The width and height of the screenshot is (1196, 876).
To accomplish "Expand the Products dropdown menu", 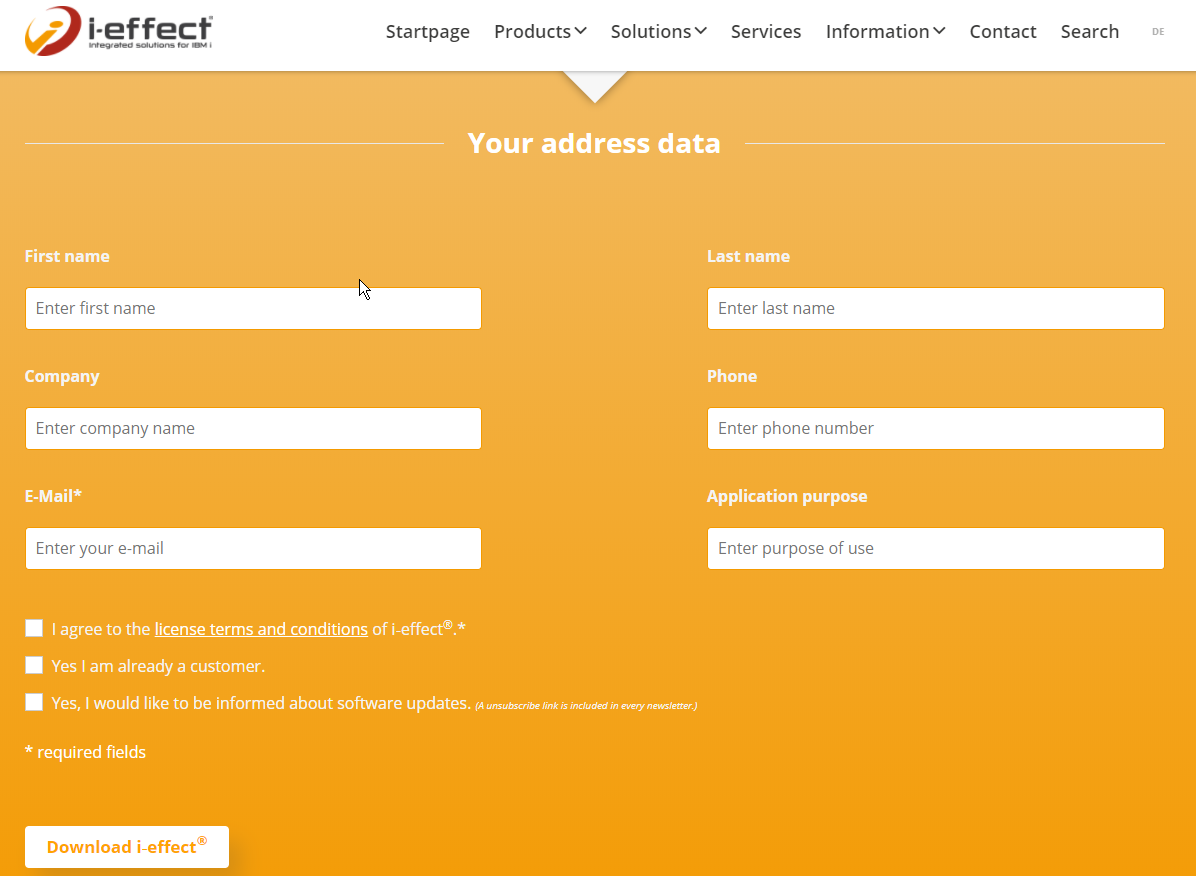I will click(x=540, y=32).
